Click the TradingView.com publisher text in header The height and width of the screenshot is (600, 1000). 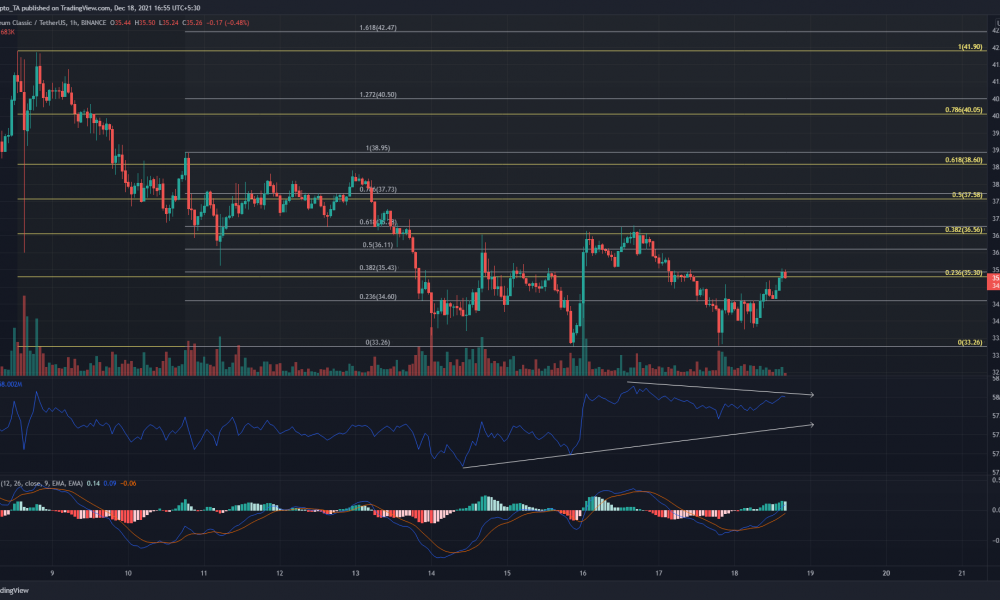tap(85, 8)
